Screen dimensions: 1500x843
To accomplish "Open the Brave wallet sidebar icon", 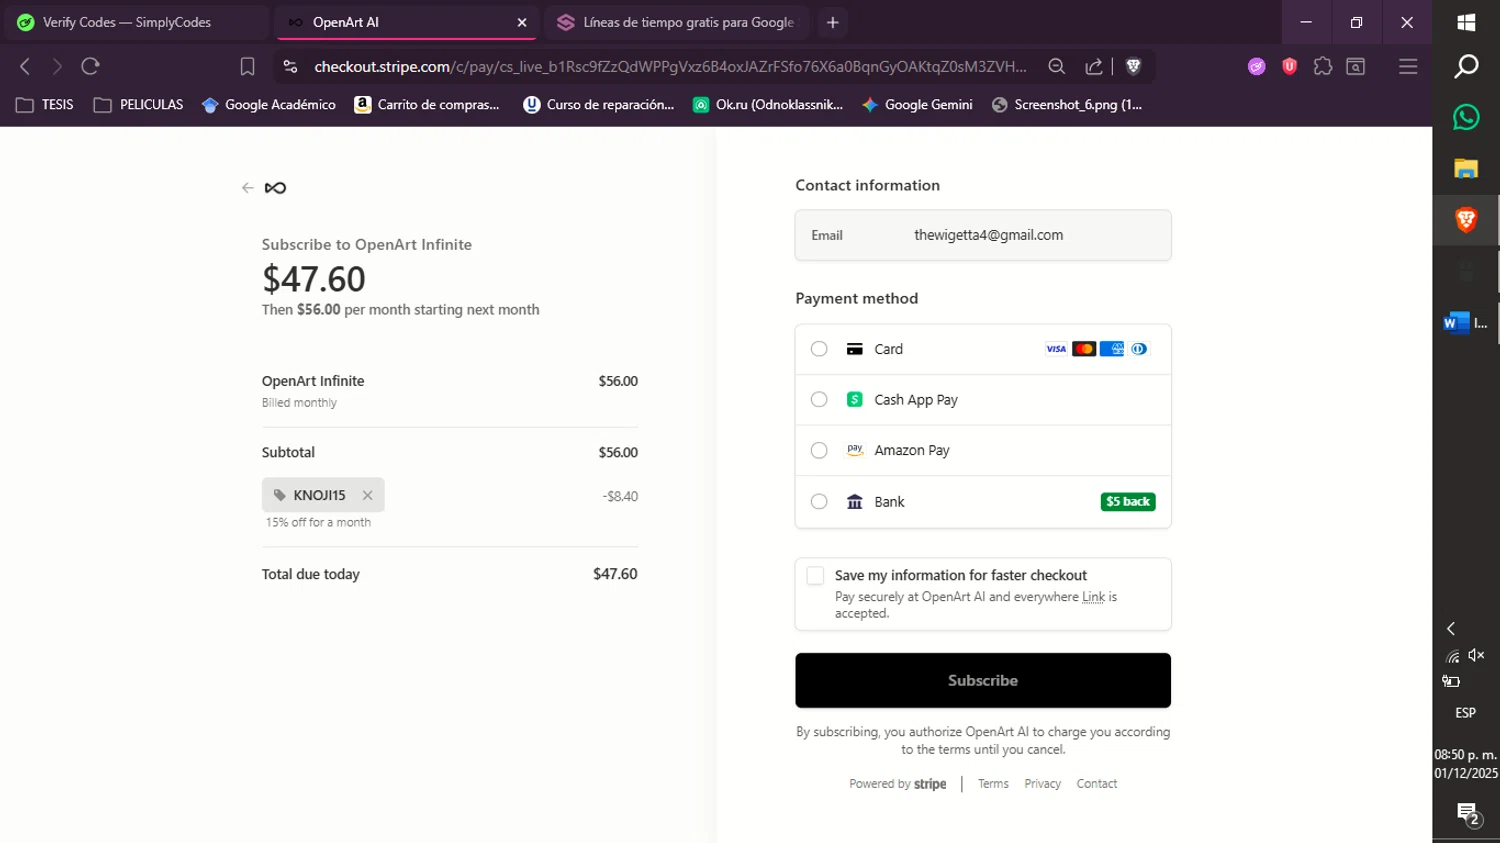I will 1356,66.
